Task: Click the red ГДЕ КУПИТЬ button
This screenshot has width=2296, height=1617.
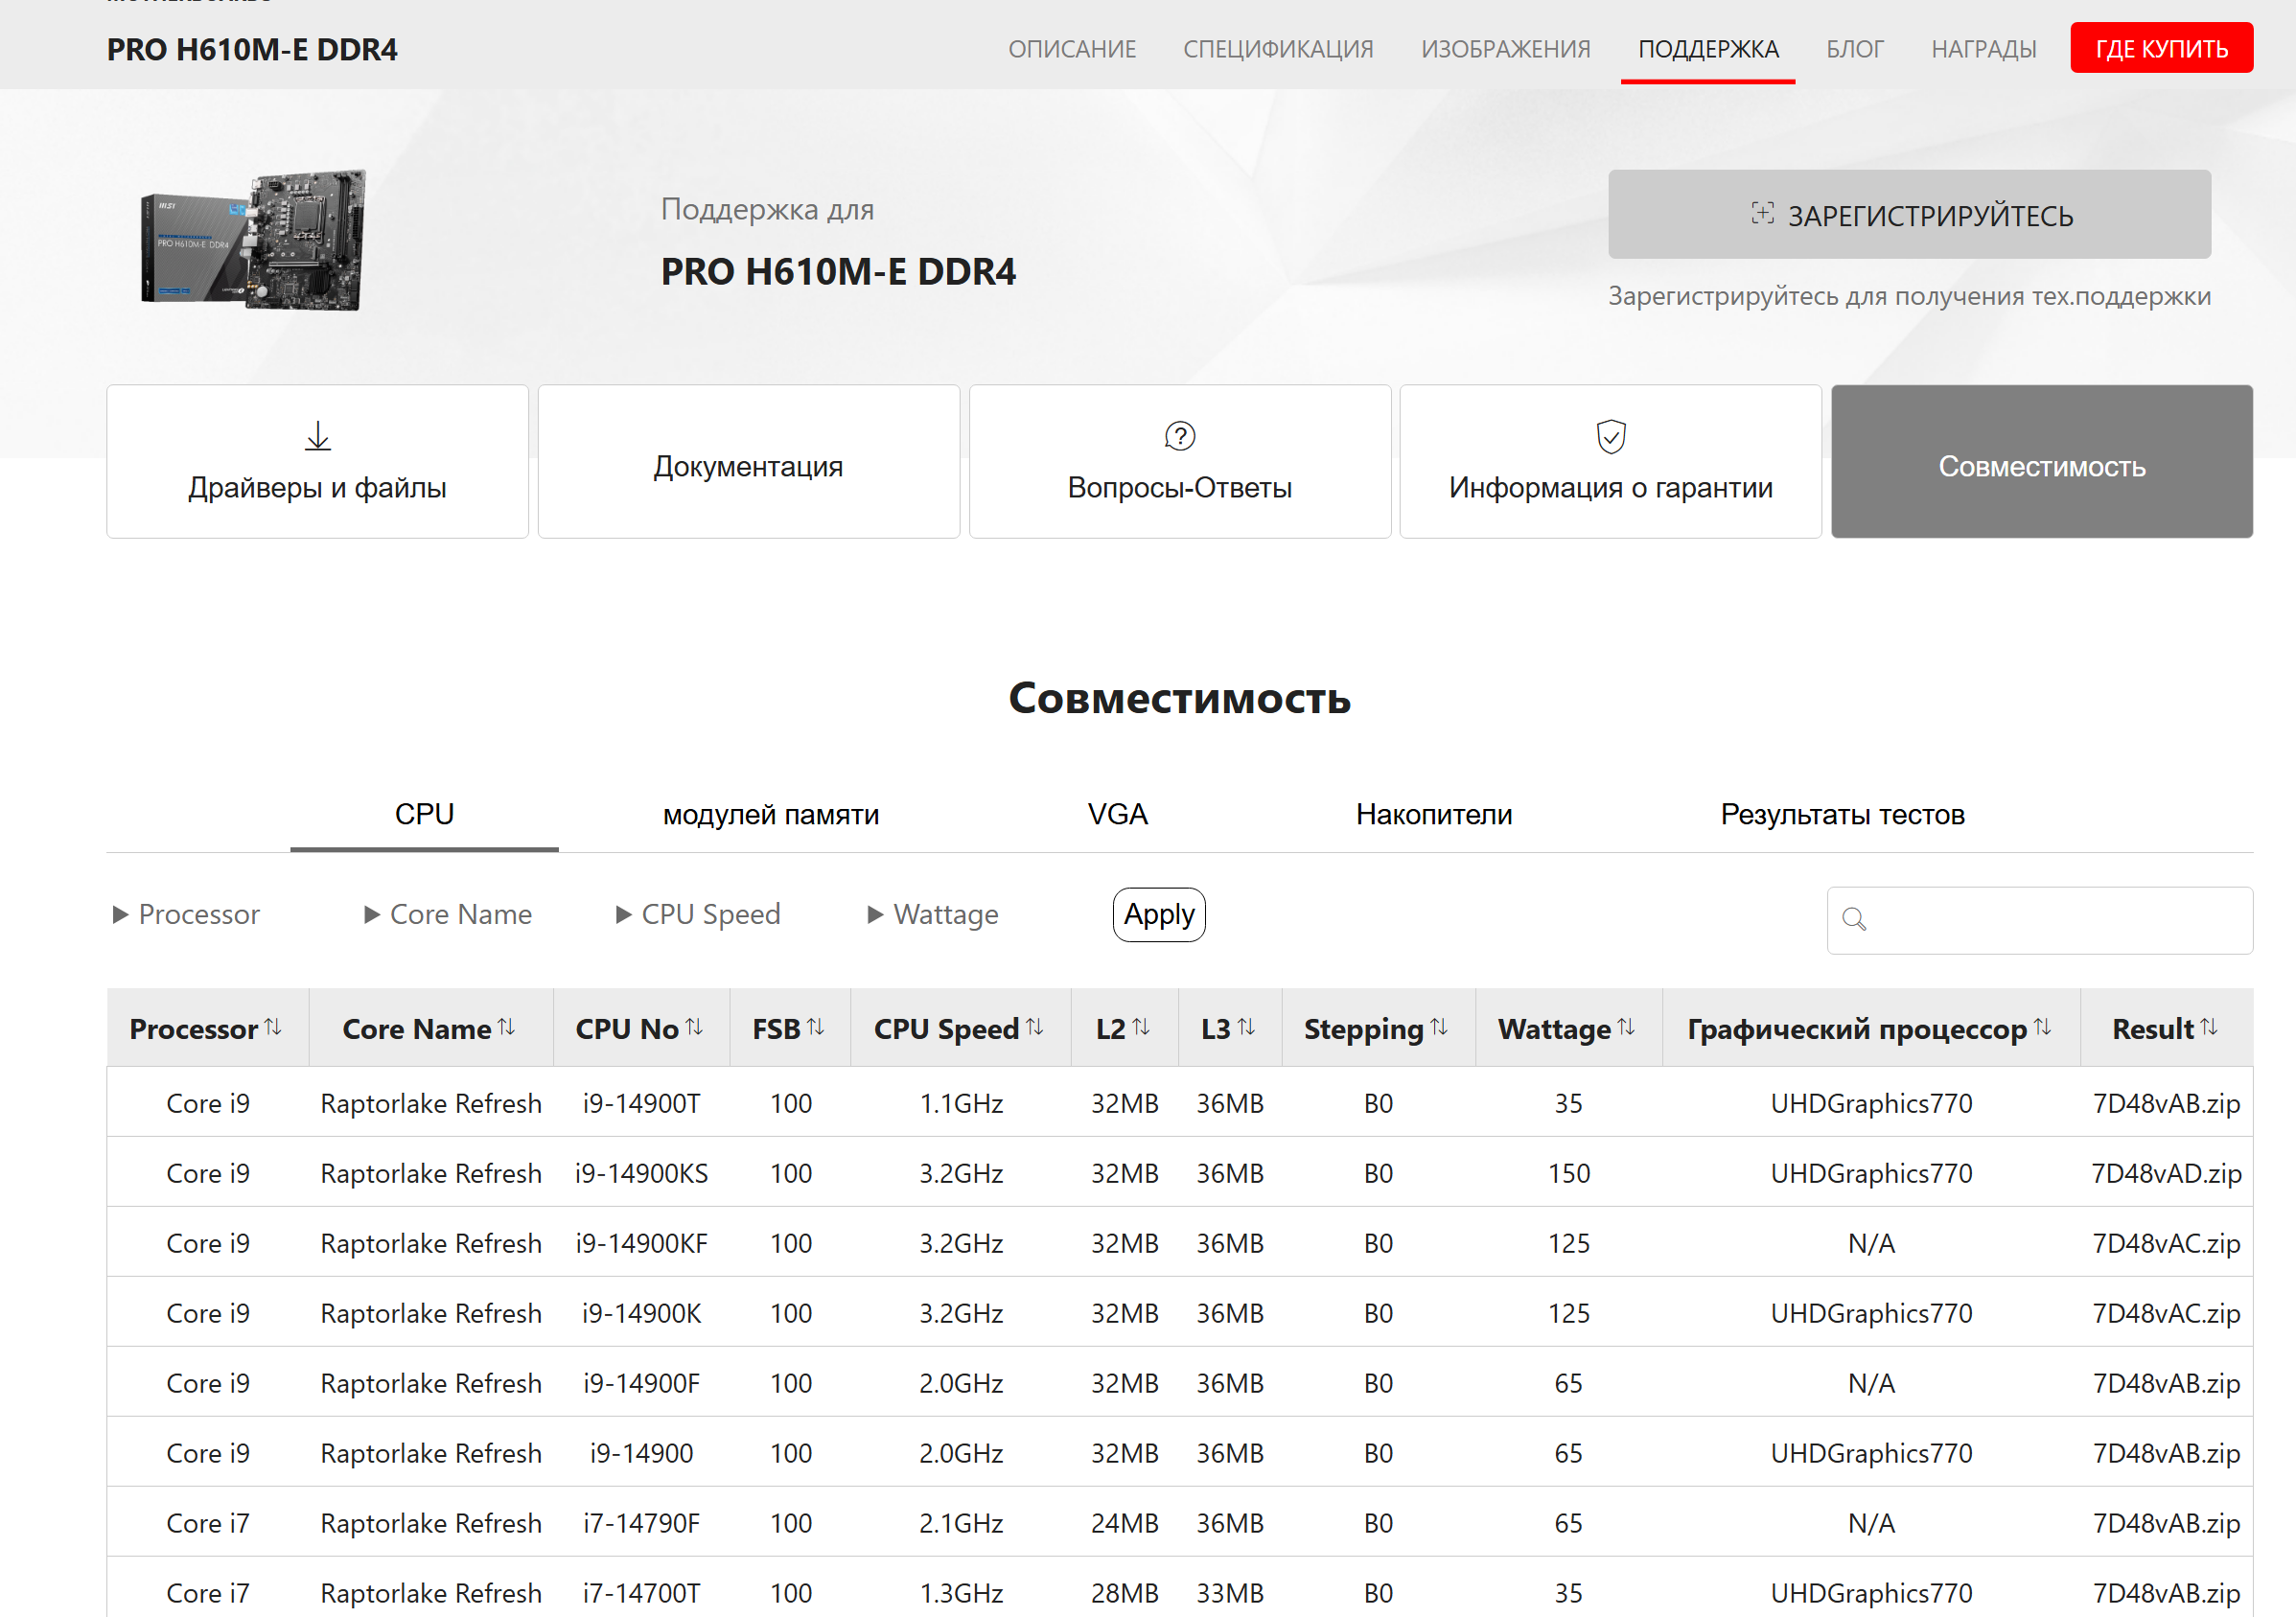Action: 2161,48
